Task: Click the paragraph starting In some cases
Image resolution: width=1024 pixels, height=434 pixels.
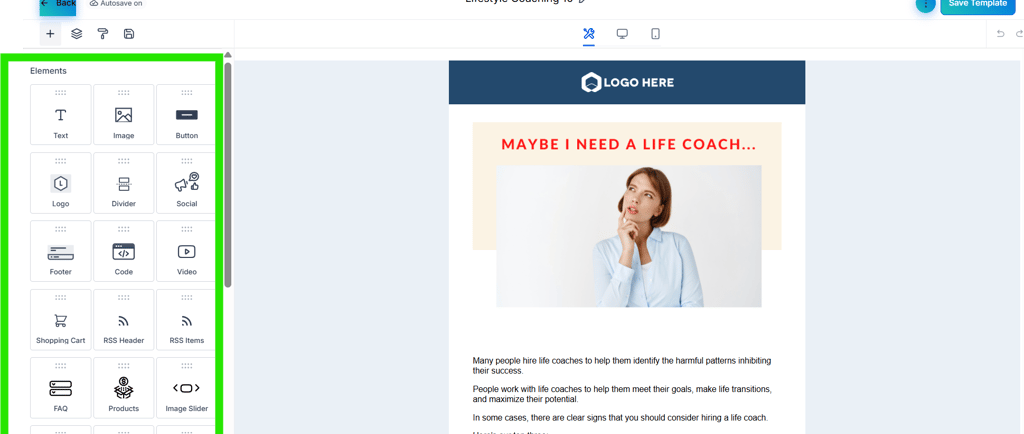Action: click(620, 418)
